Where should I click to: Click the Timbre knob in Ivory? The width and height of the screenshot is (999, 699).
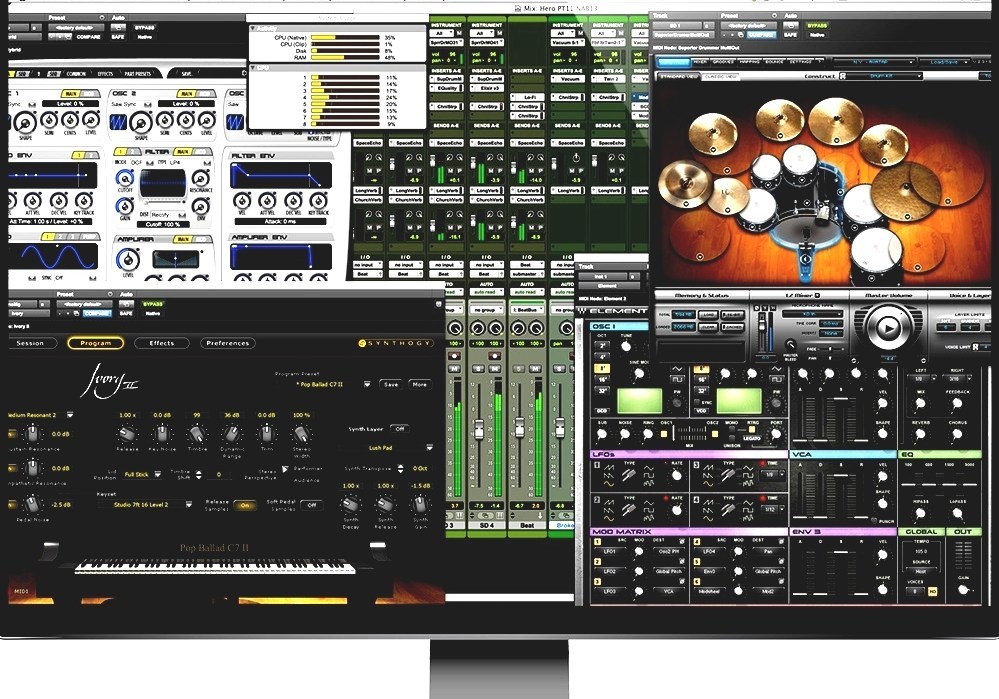click(197, 435)
